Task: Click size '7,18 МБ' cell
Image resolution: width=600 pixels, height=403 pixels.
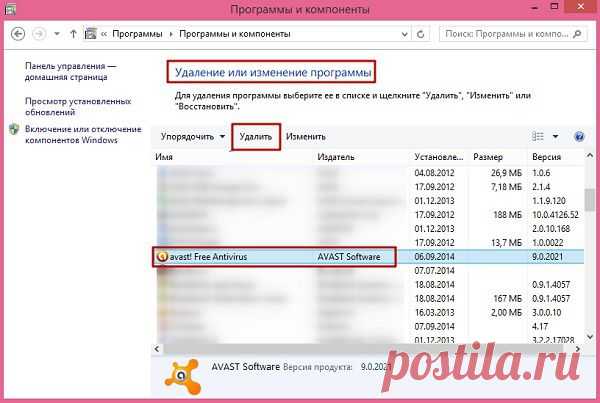Action: pos(506,187)
